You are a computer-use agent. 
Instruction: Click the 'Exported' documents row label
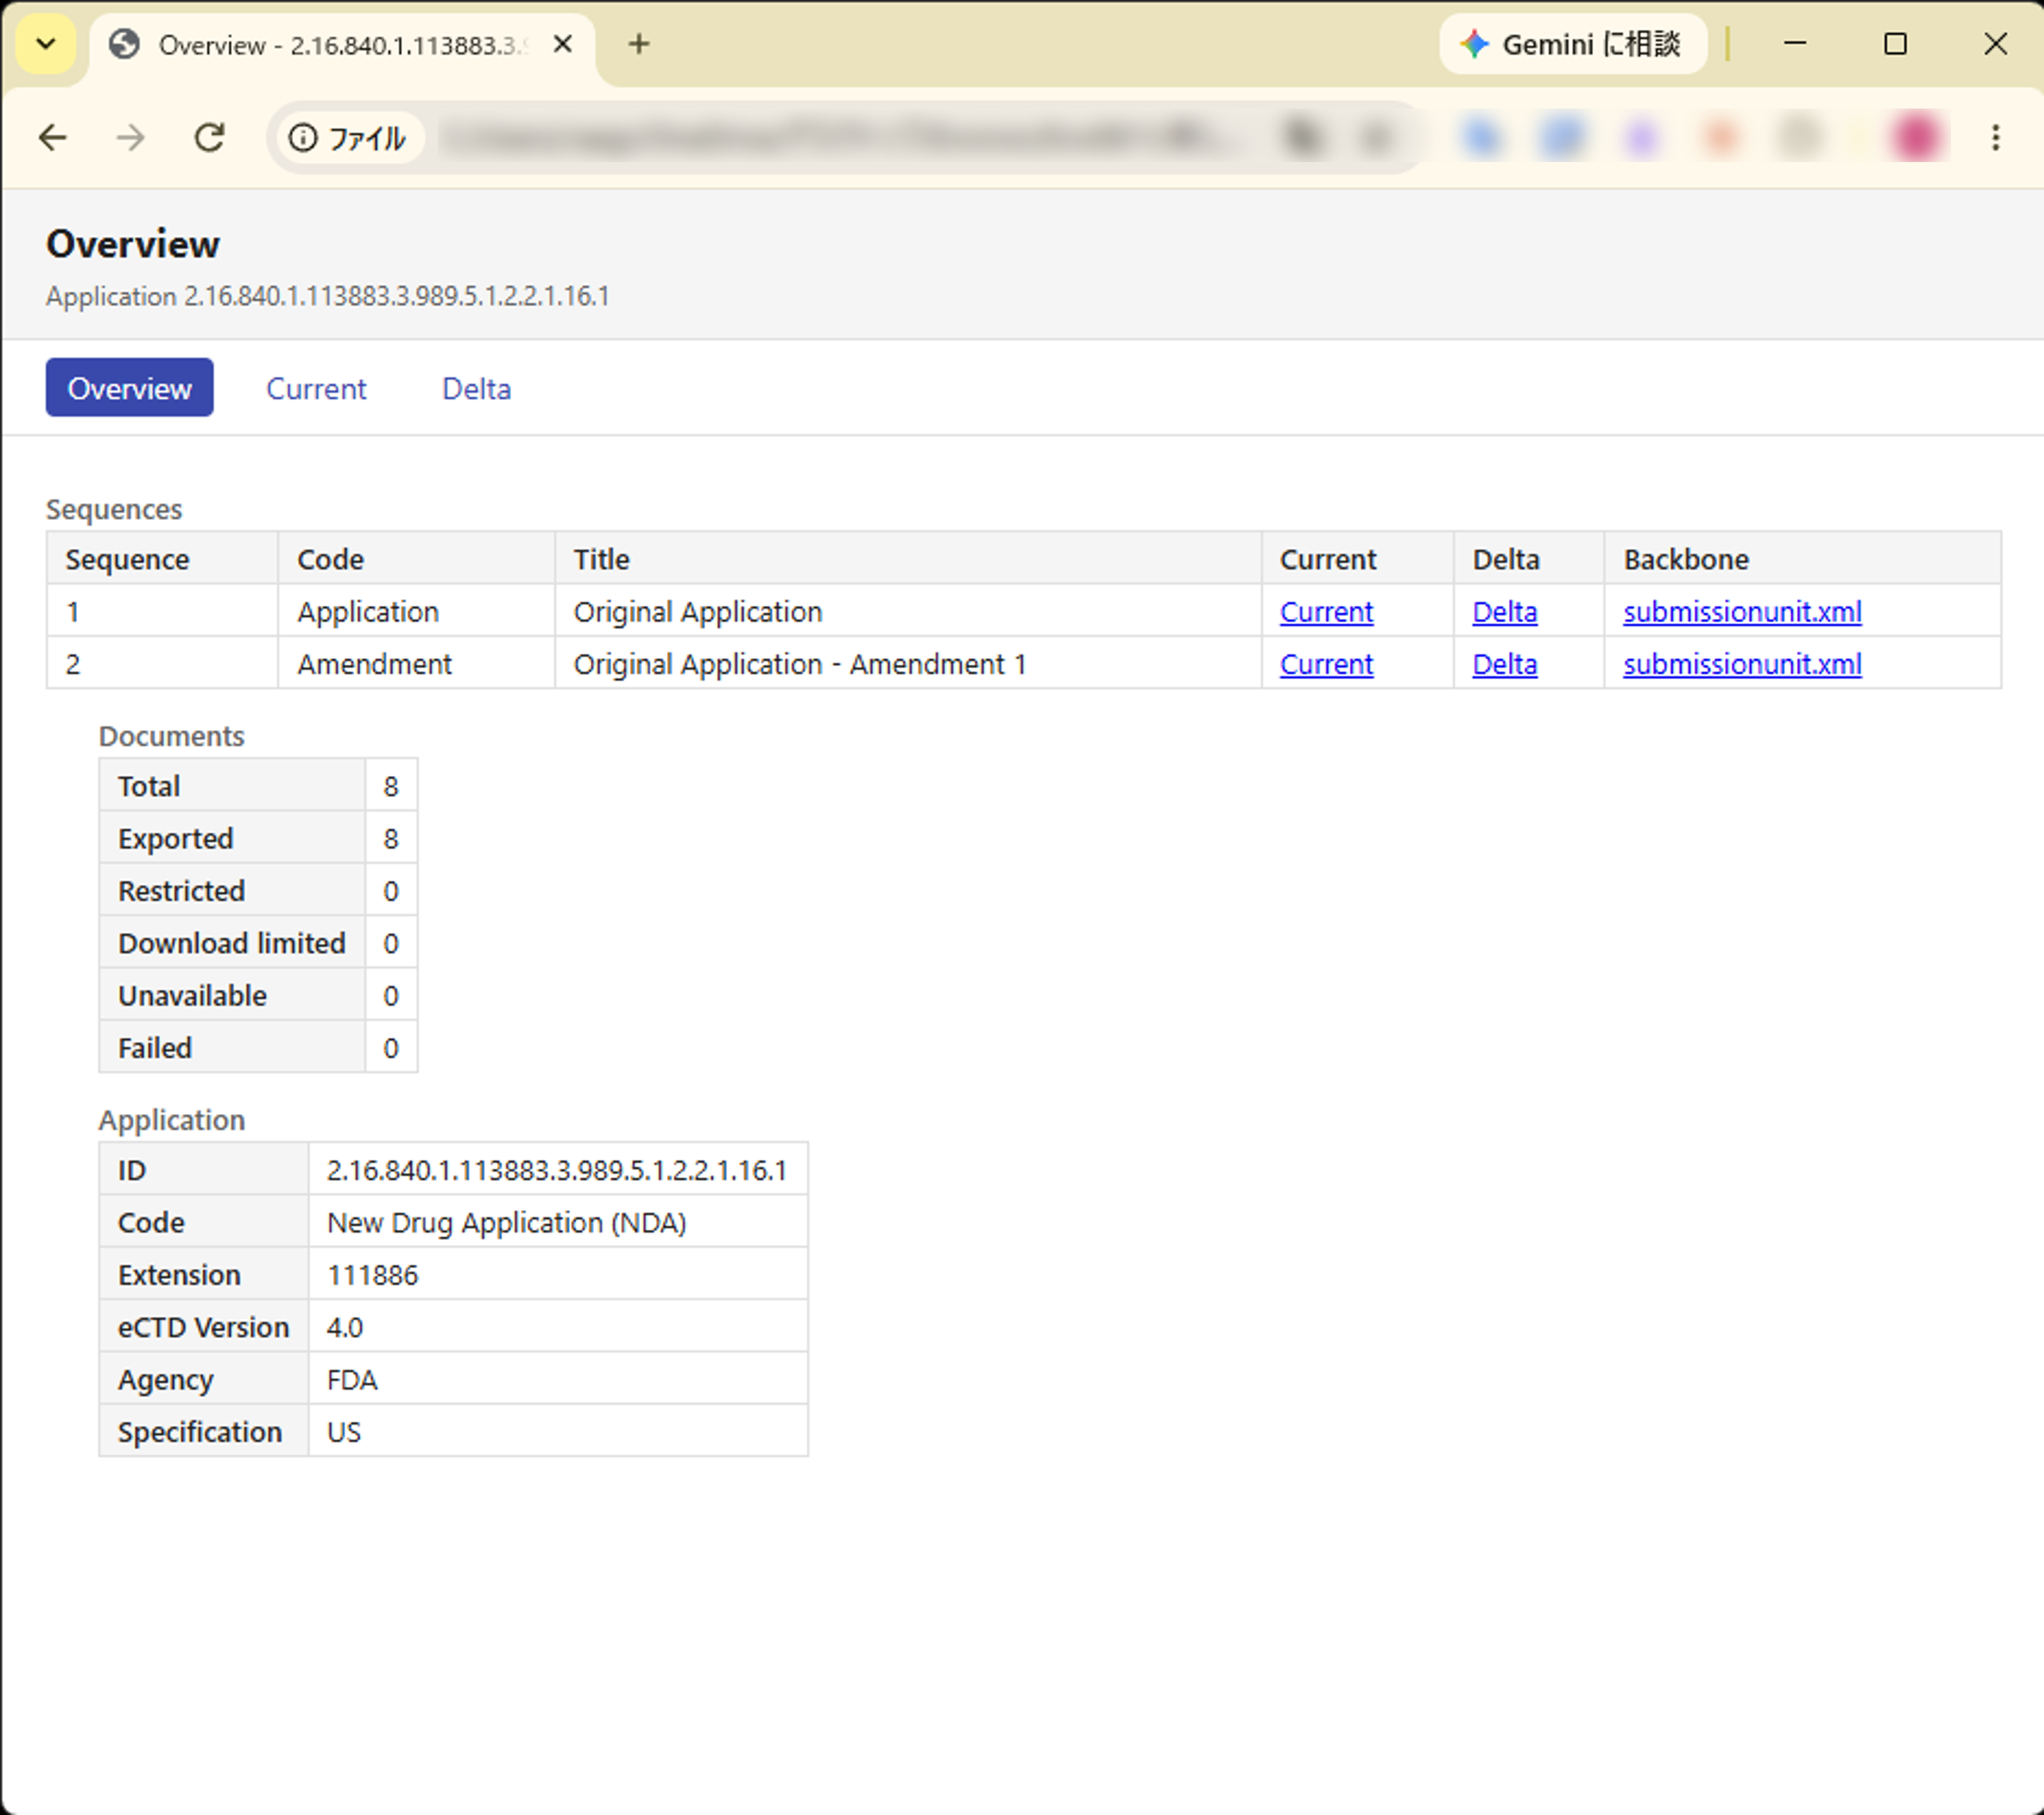coord(175,839)
